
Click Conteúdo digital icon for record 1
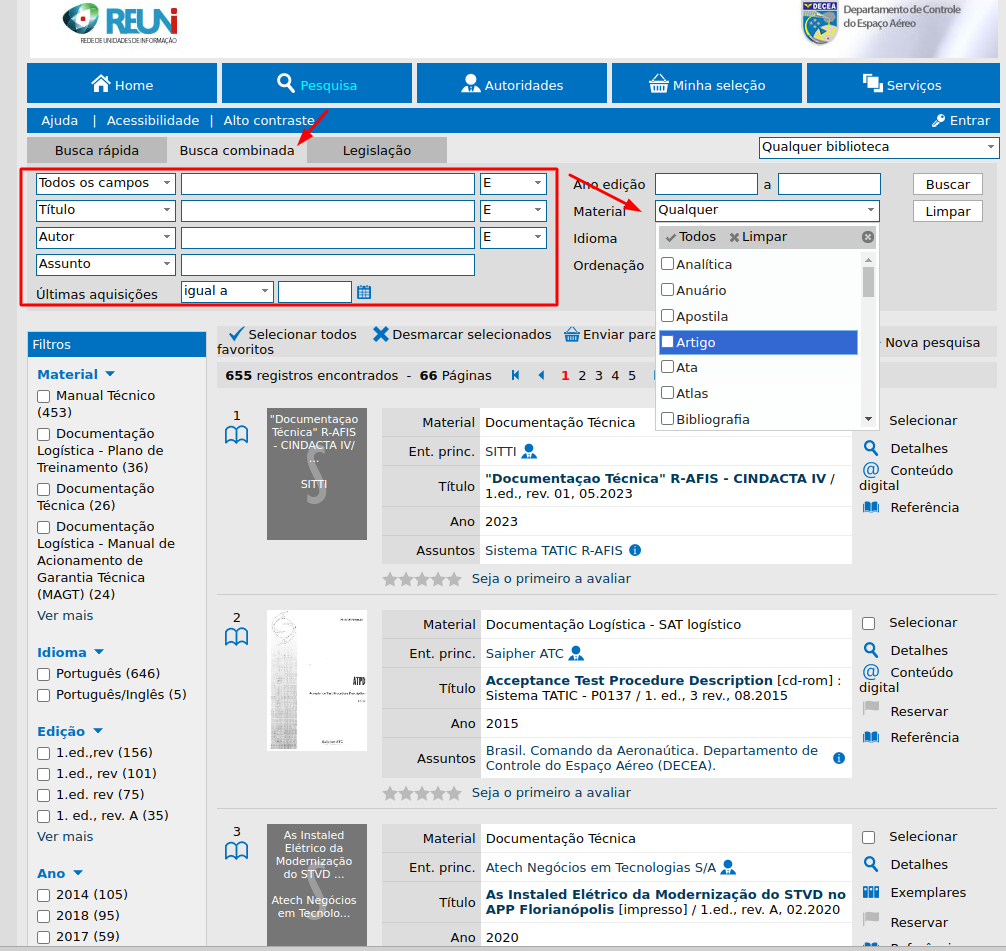pos(871,470)
